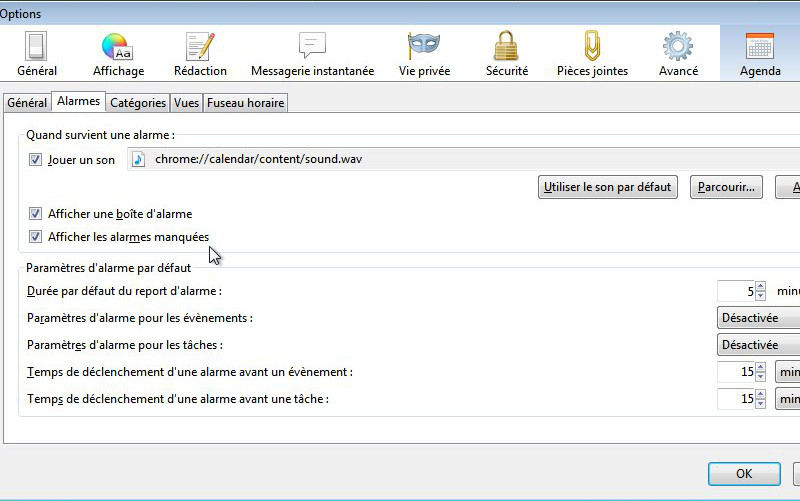Confirm with the OK button
The height and width of the screenshot is (501, 800).
pyautogui.click(x=744, y=474)
